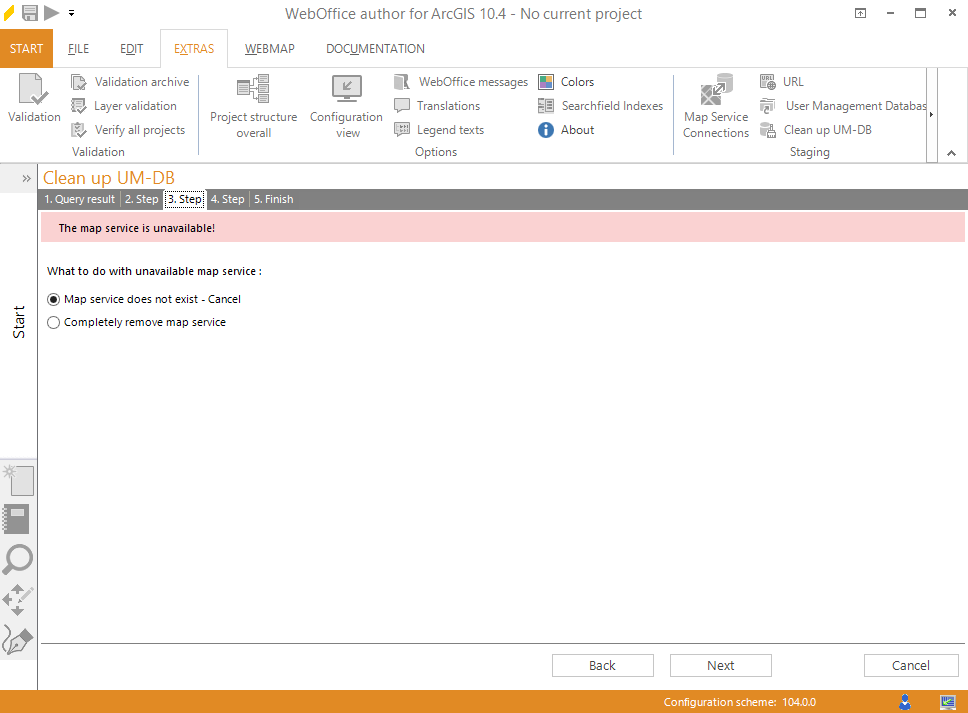Open the FILE tab

coord(78,49)
